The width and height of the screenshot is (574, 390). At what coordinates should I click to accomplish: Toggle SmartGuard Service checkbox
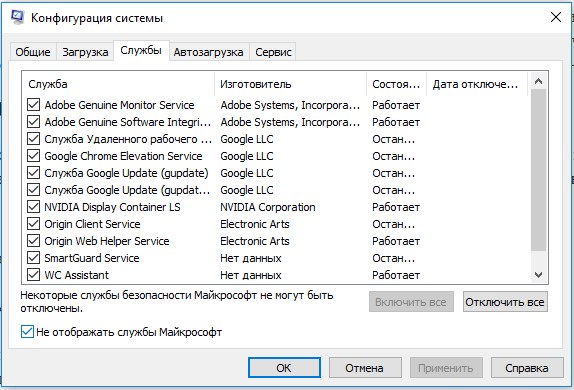pyautogui.click(x=33, y=258)
